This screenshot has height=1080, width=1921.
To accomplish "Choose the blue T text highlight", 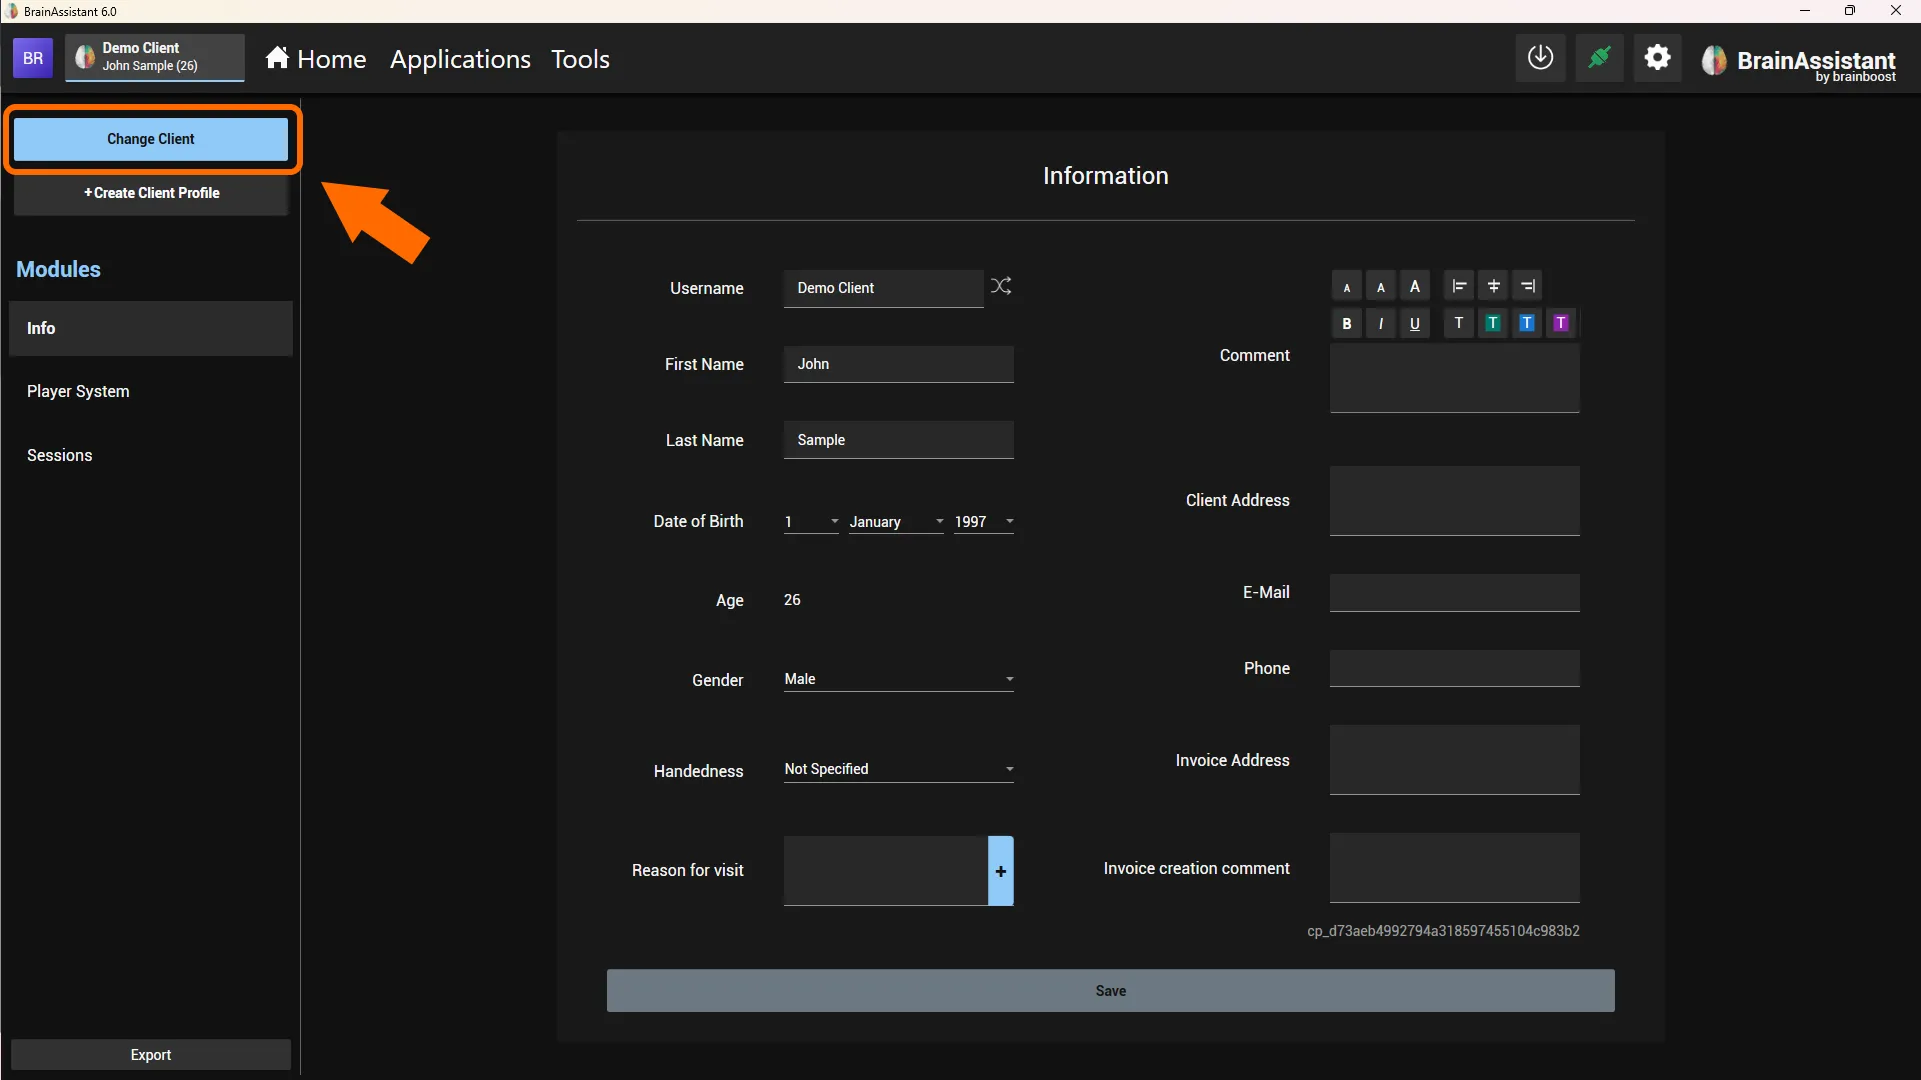I will coord(1527,323).
